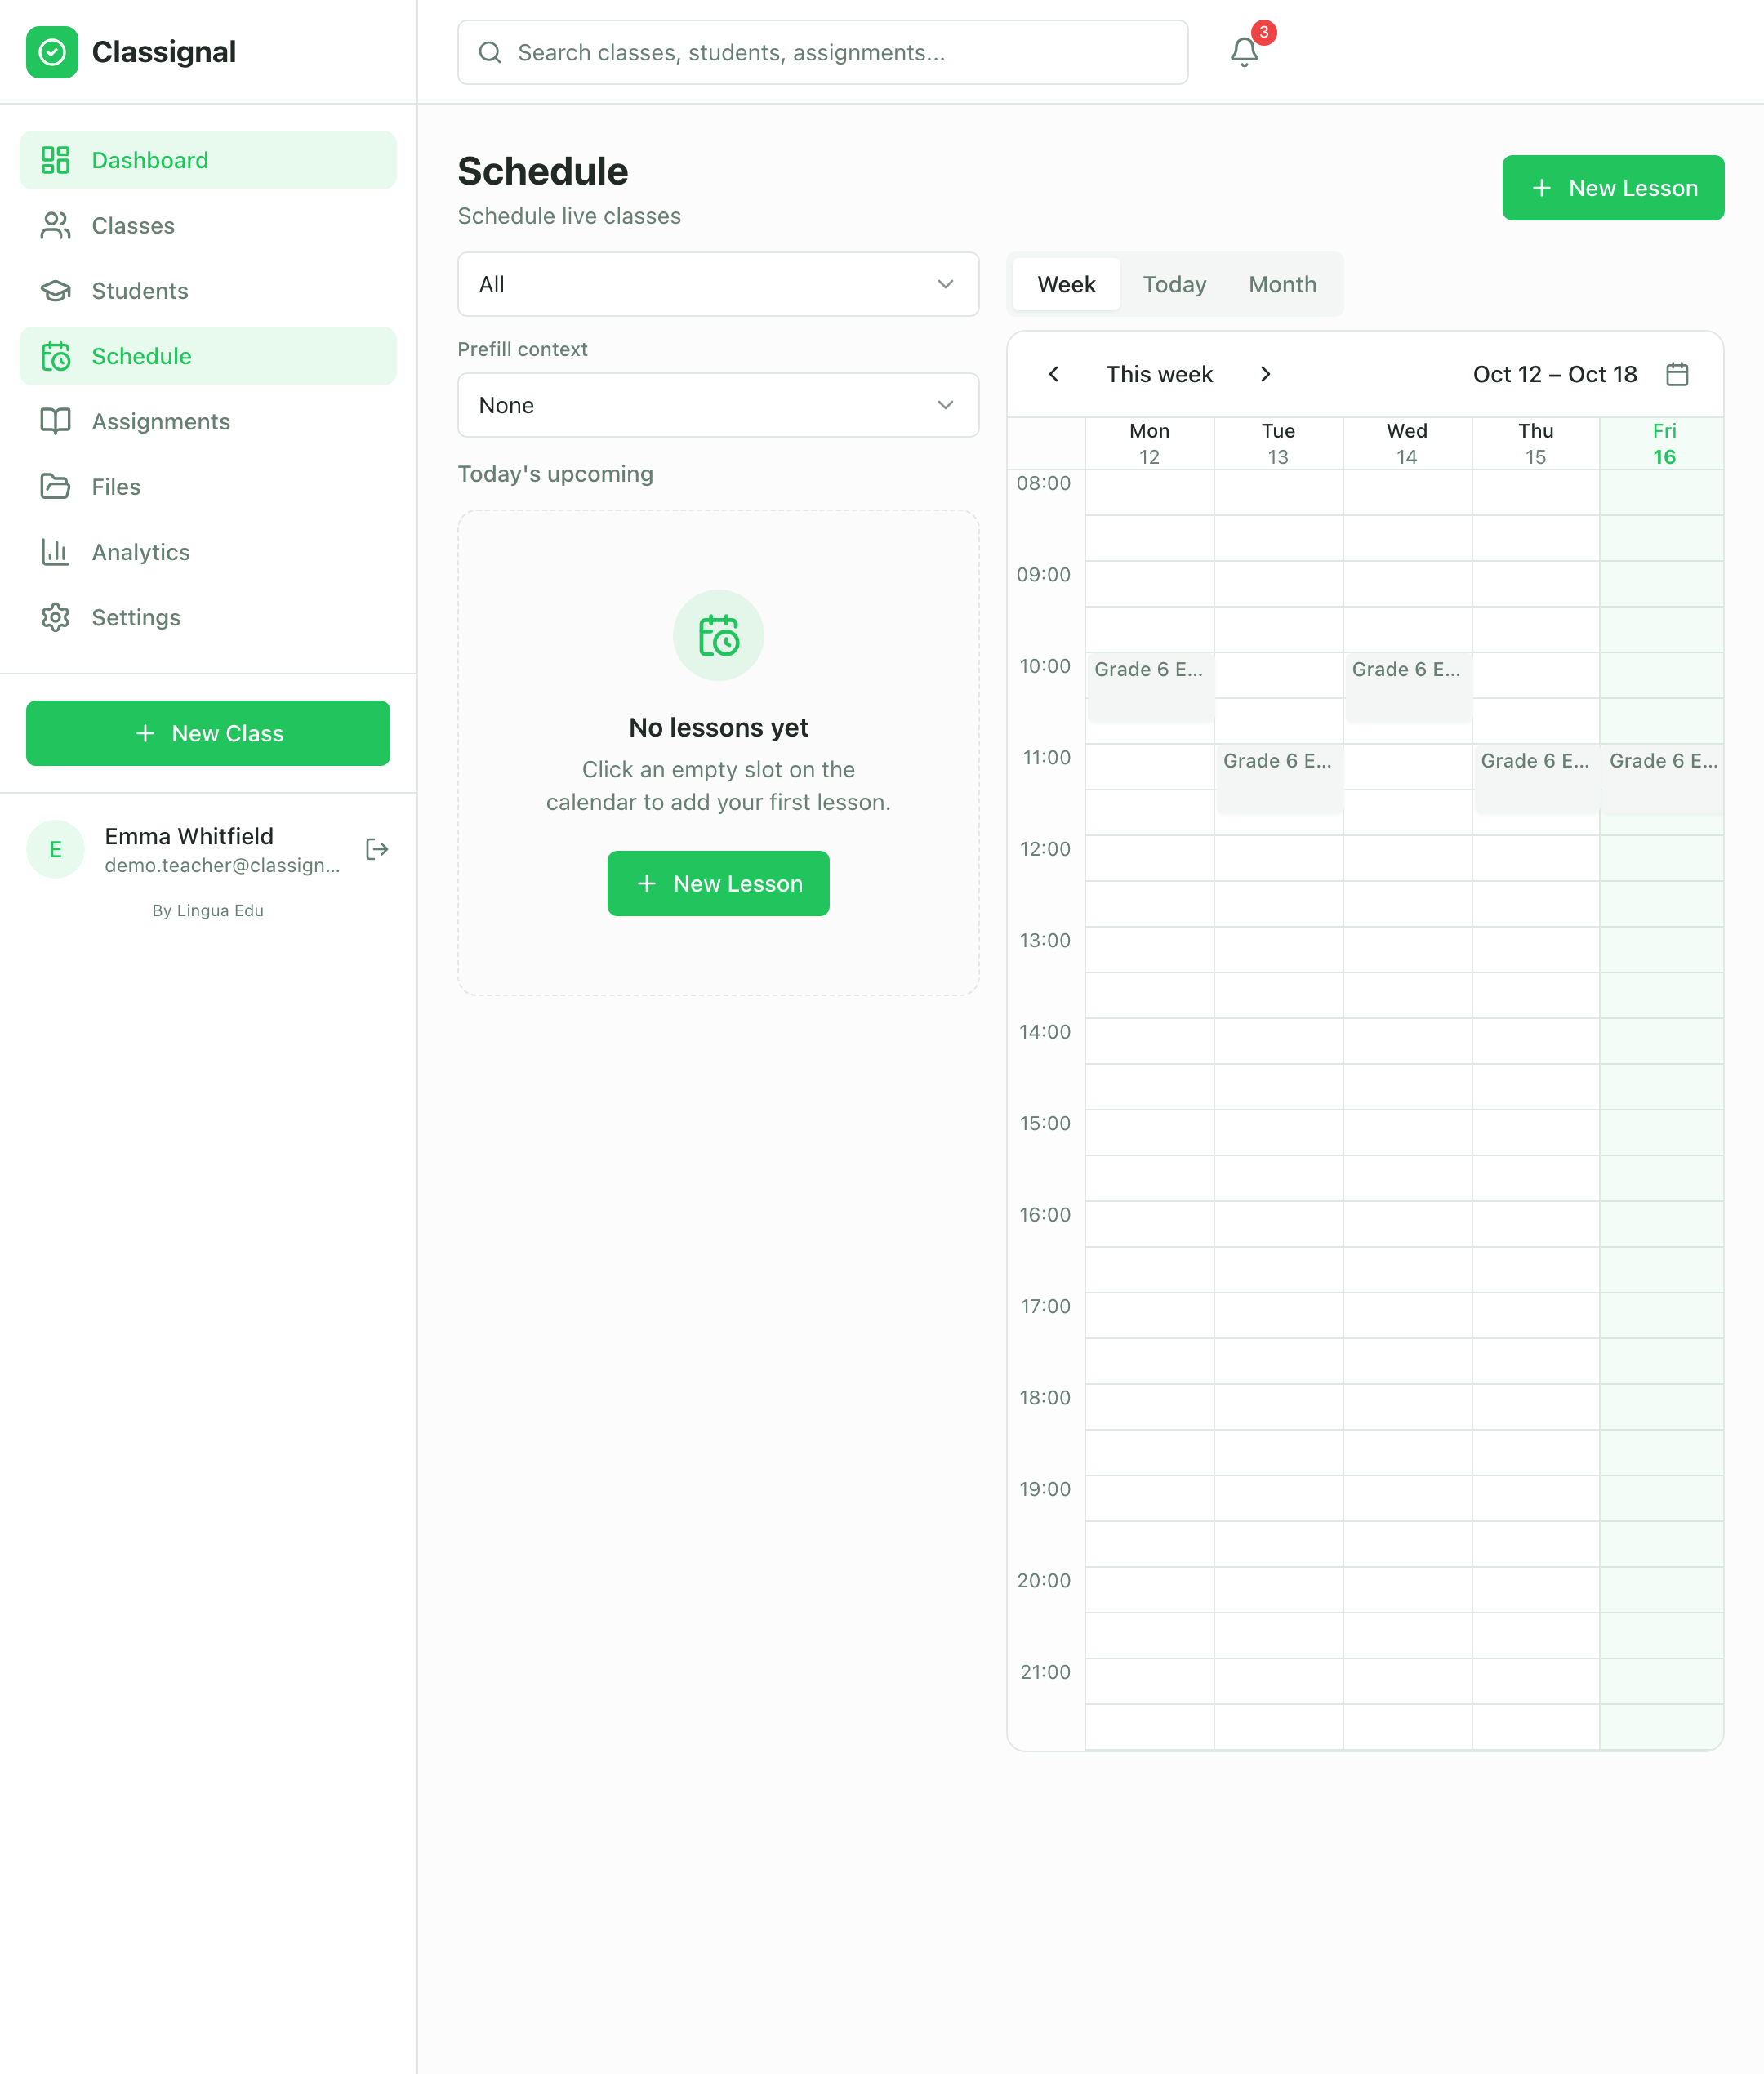This screenshot has height=2074, width=1764.
Task: Open Tuesday 11:00 Grade 6 lesson
Action: [1278, 779]
